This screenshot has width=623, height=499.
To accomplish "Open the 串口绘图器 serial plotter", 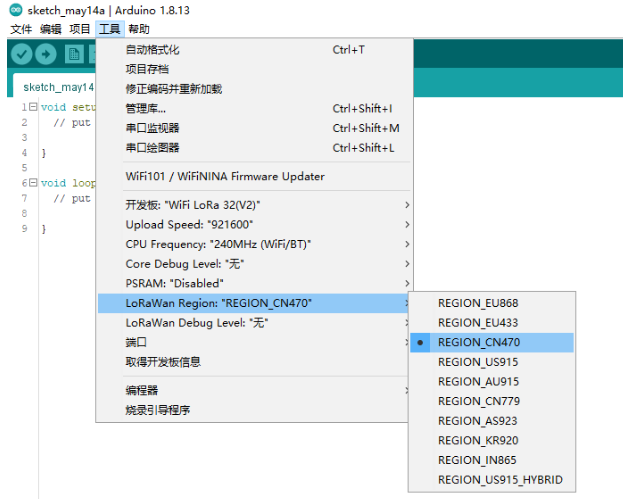I will tap(255, 148).
